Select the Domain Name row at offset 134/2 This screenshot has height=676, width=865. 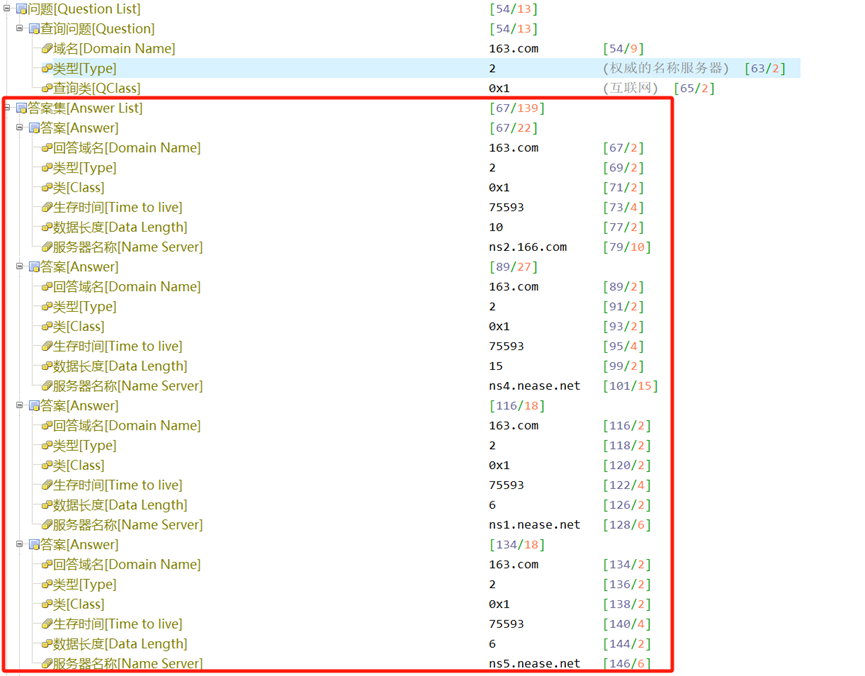(x=127, y=565)
